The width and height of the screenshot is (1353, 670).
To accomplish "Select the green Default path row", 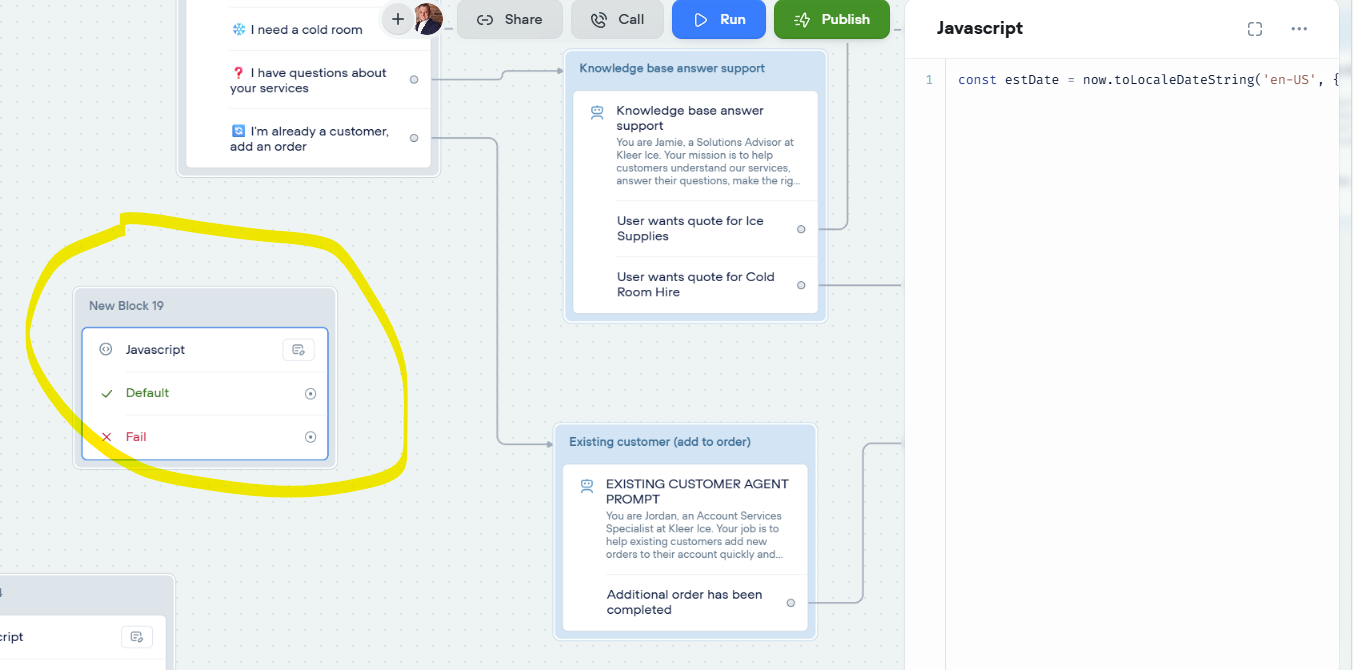I will pos(205,393).
